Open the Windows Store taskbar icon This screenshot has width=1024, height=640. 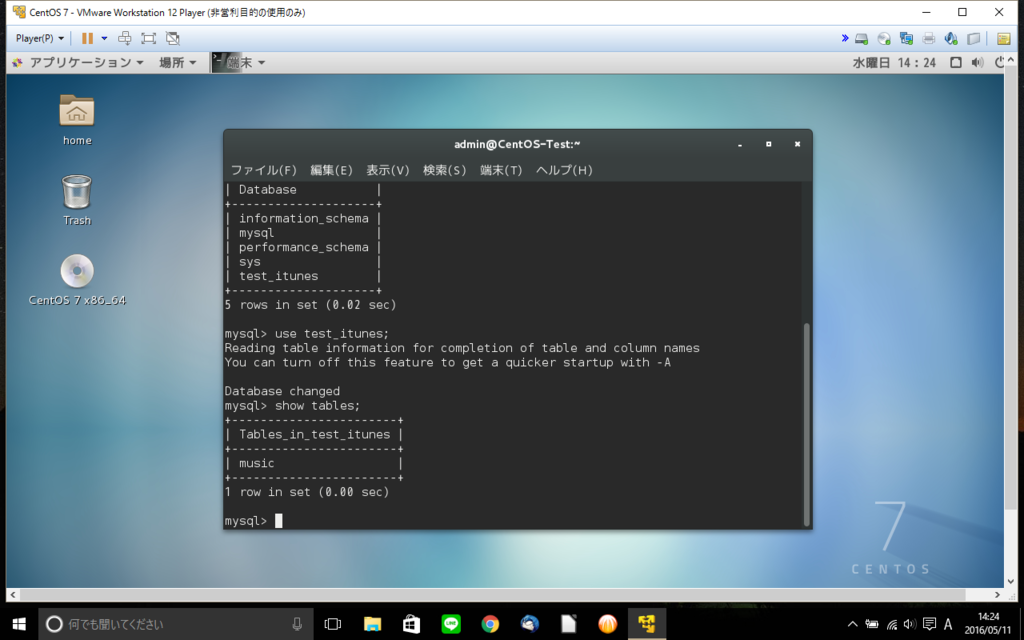point(411,624)
